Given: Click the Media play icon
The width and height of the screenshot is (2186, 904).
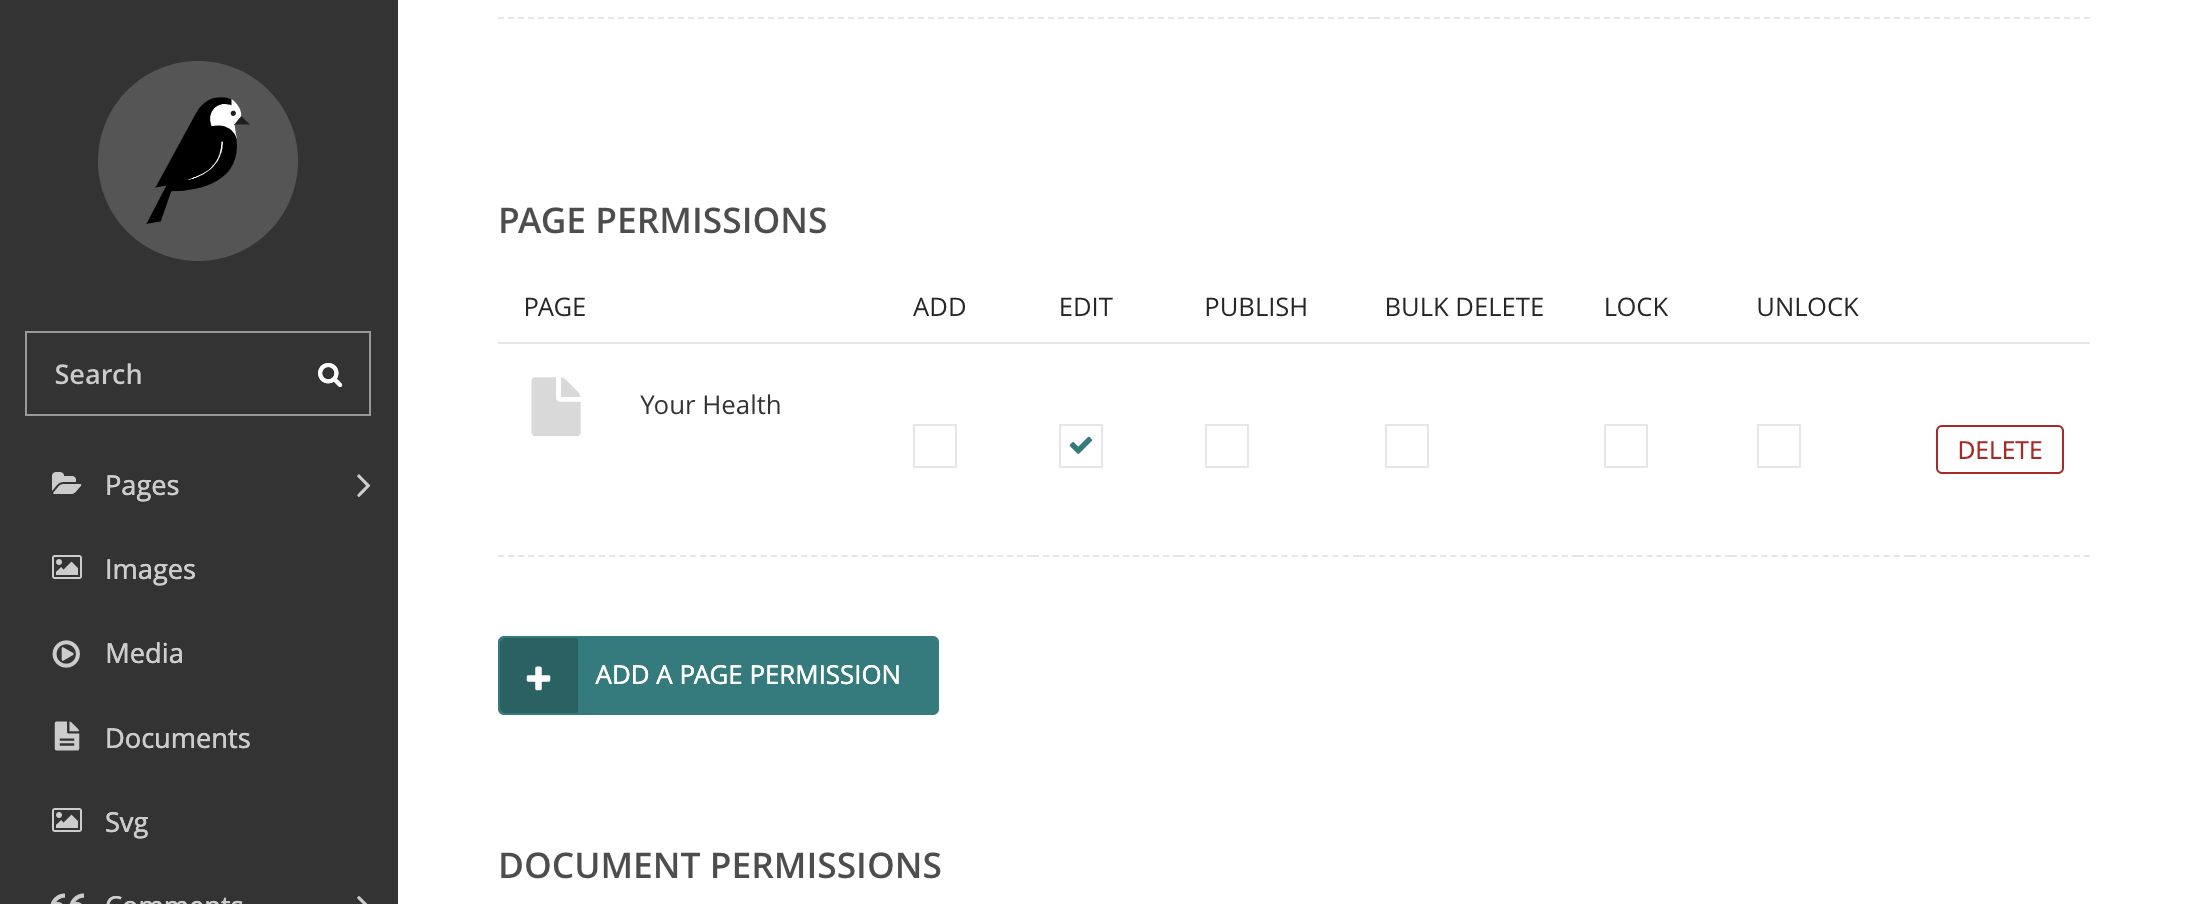Looking at the screenshot, I should (66, 653).
